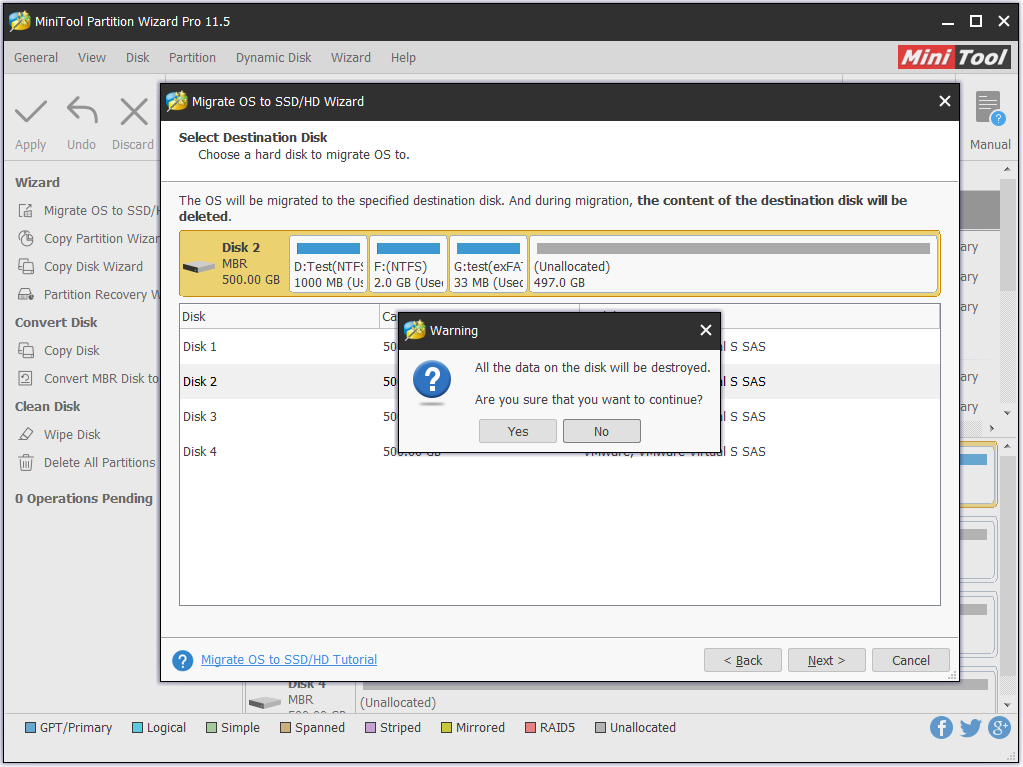This screenshot has height=767, width=1023.
Task: Click the Partition Recovery Wizard sidebar icon
Action: [25, 294]
